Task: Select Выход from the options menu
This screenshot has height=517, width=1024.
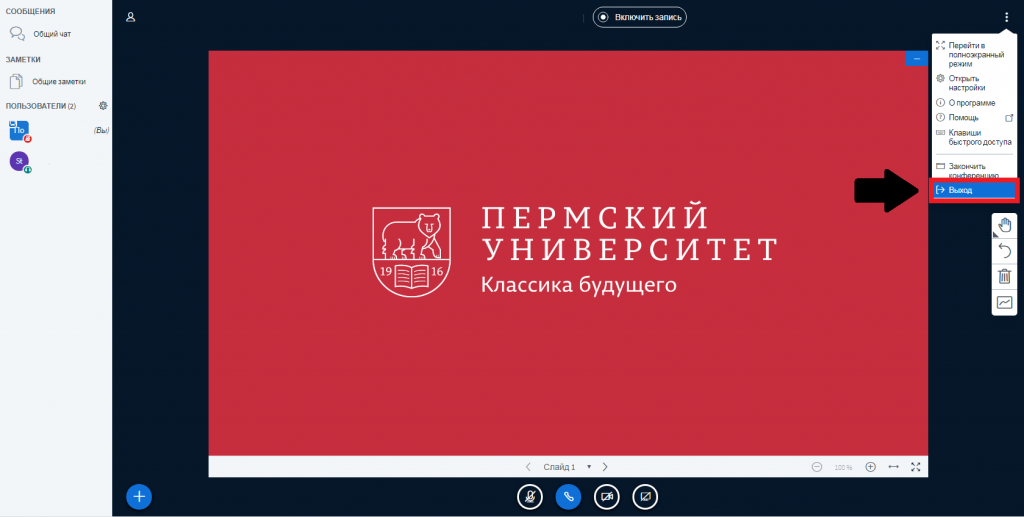Action: [973, 190]
